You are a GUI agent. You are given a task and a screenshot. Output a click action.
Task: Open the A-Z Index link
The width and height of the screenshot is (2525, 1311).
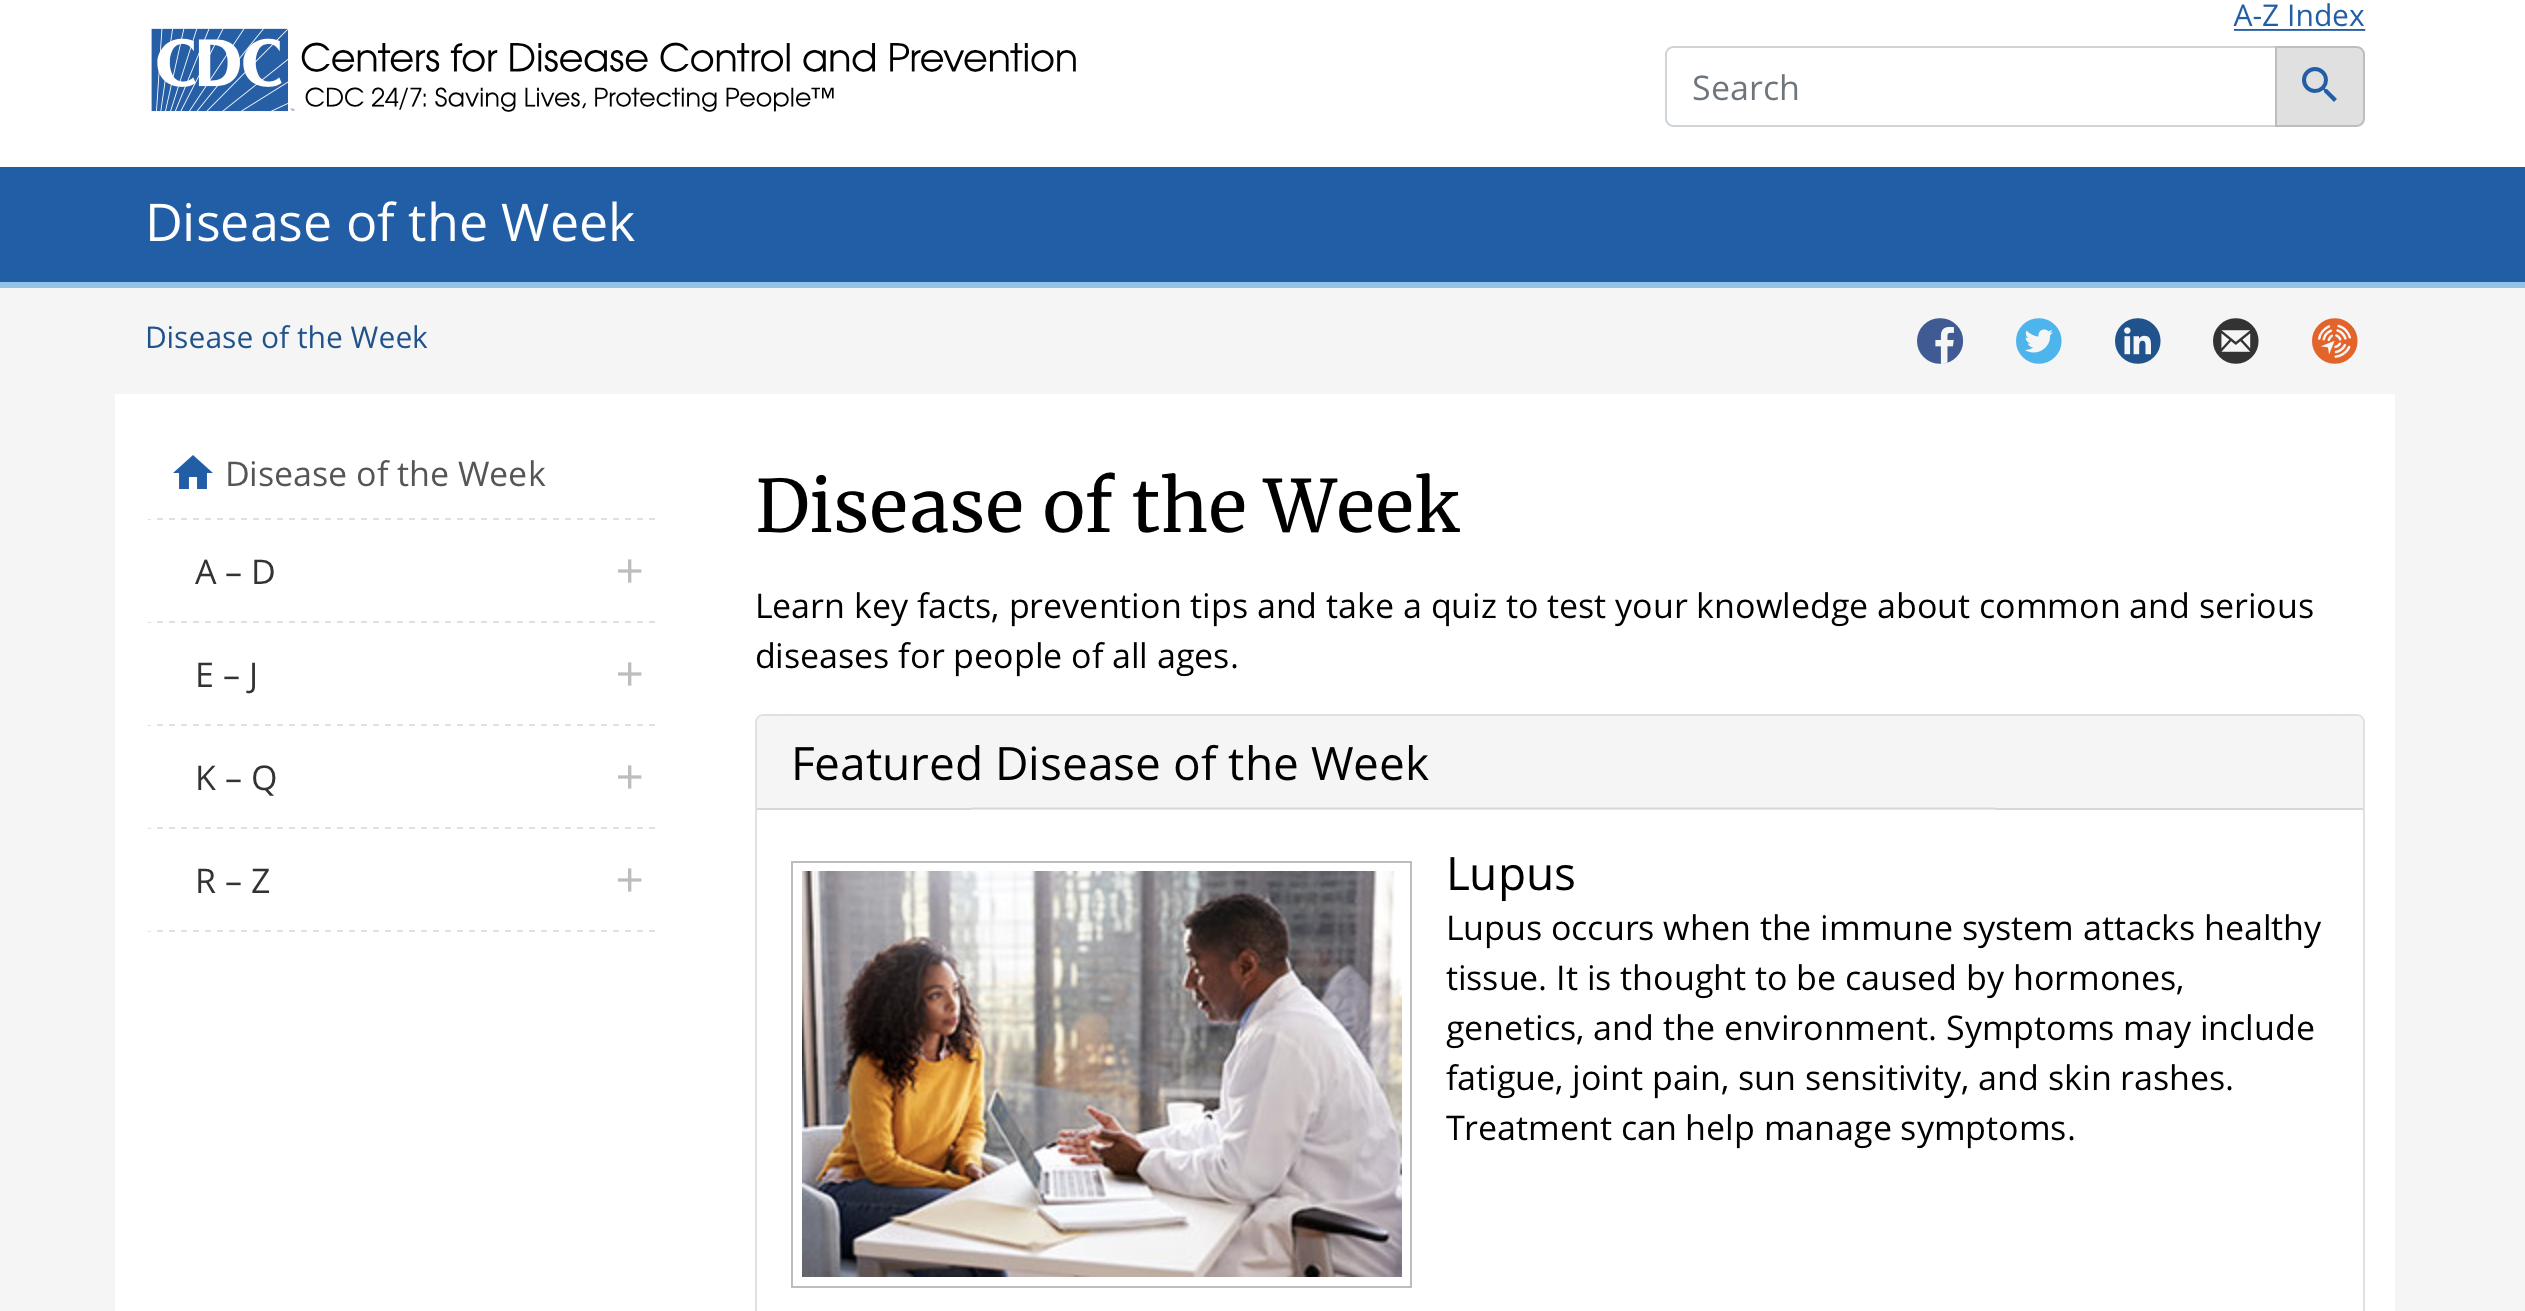2297,16
